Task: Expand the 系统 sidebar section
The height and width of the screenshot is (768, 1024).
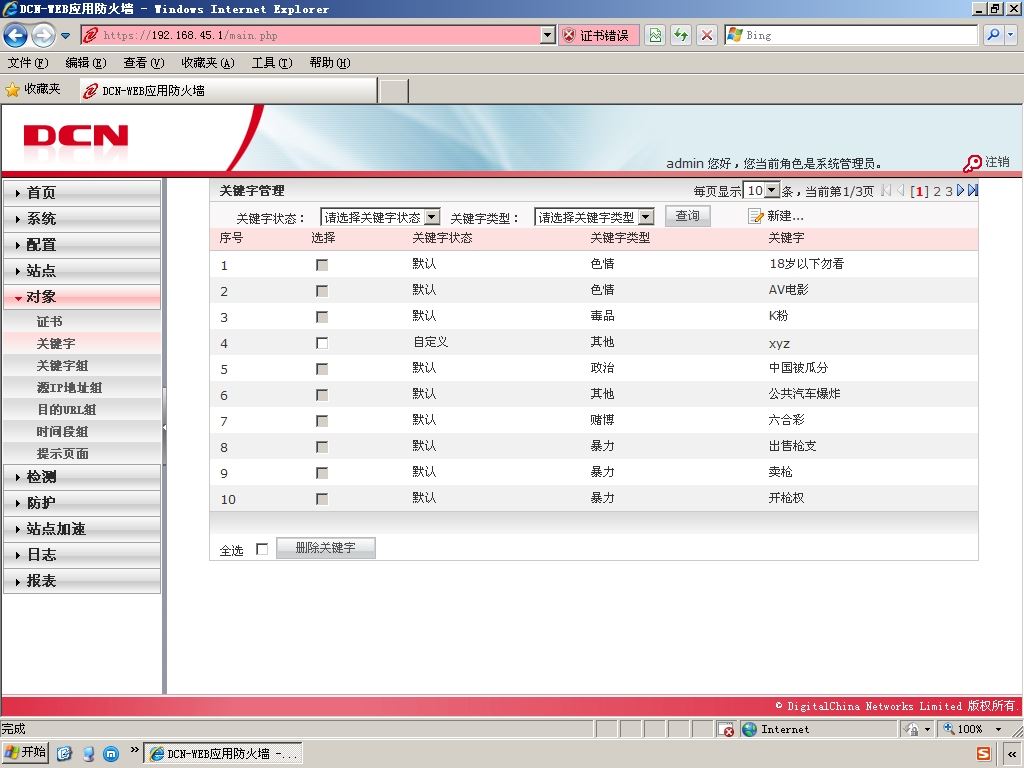Action: (82, 219)
